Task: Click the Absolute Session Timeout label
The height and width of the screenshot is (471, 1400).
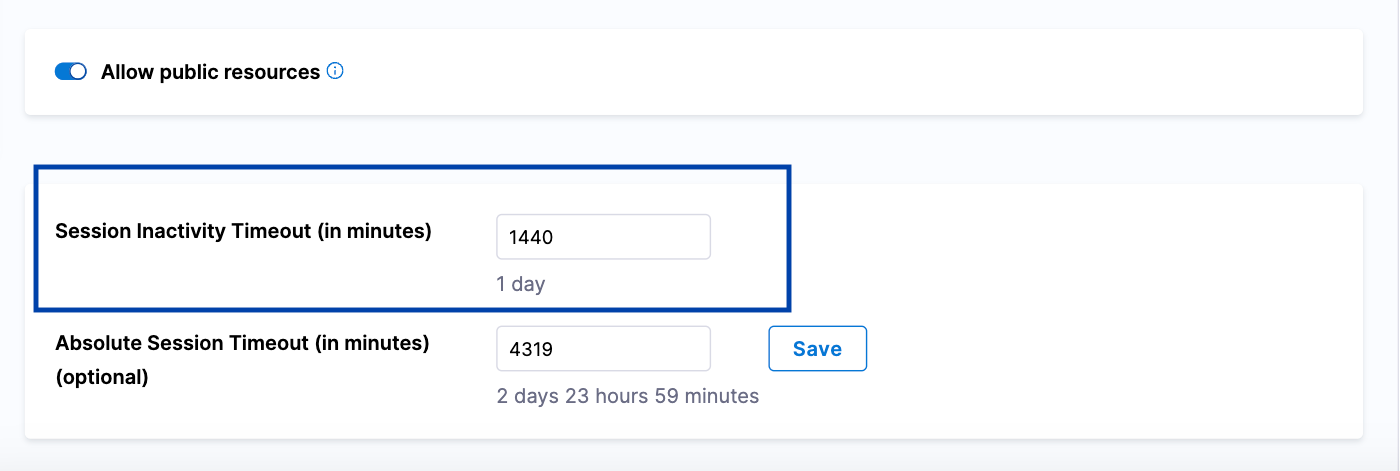Action: [242, 343]
